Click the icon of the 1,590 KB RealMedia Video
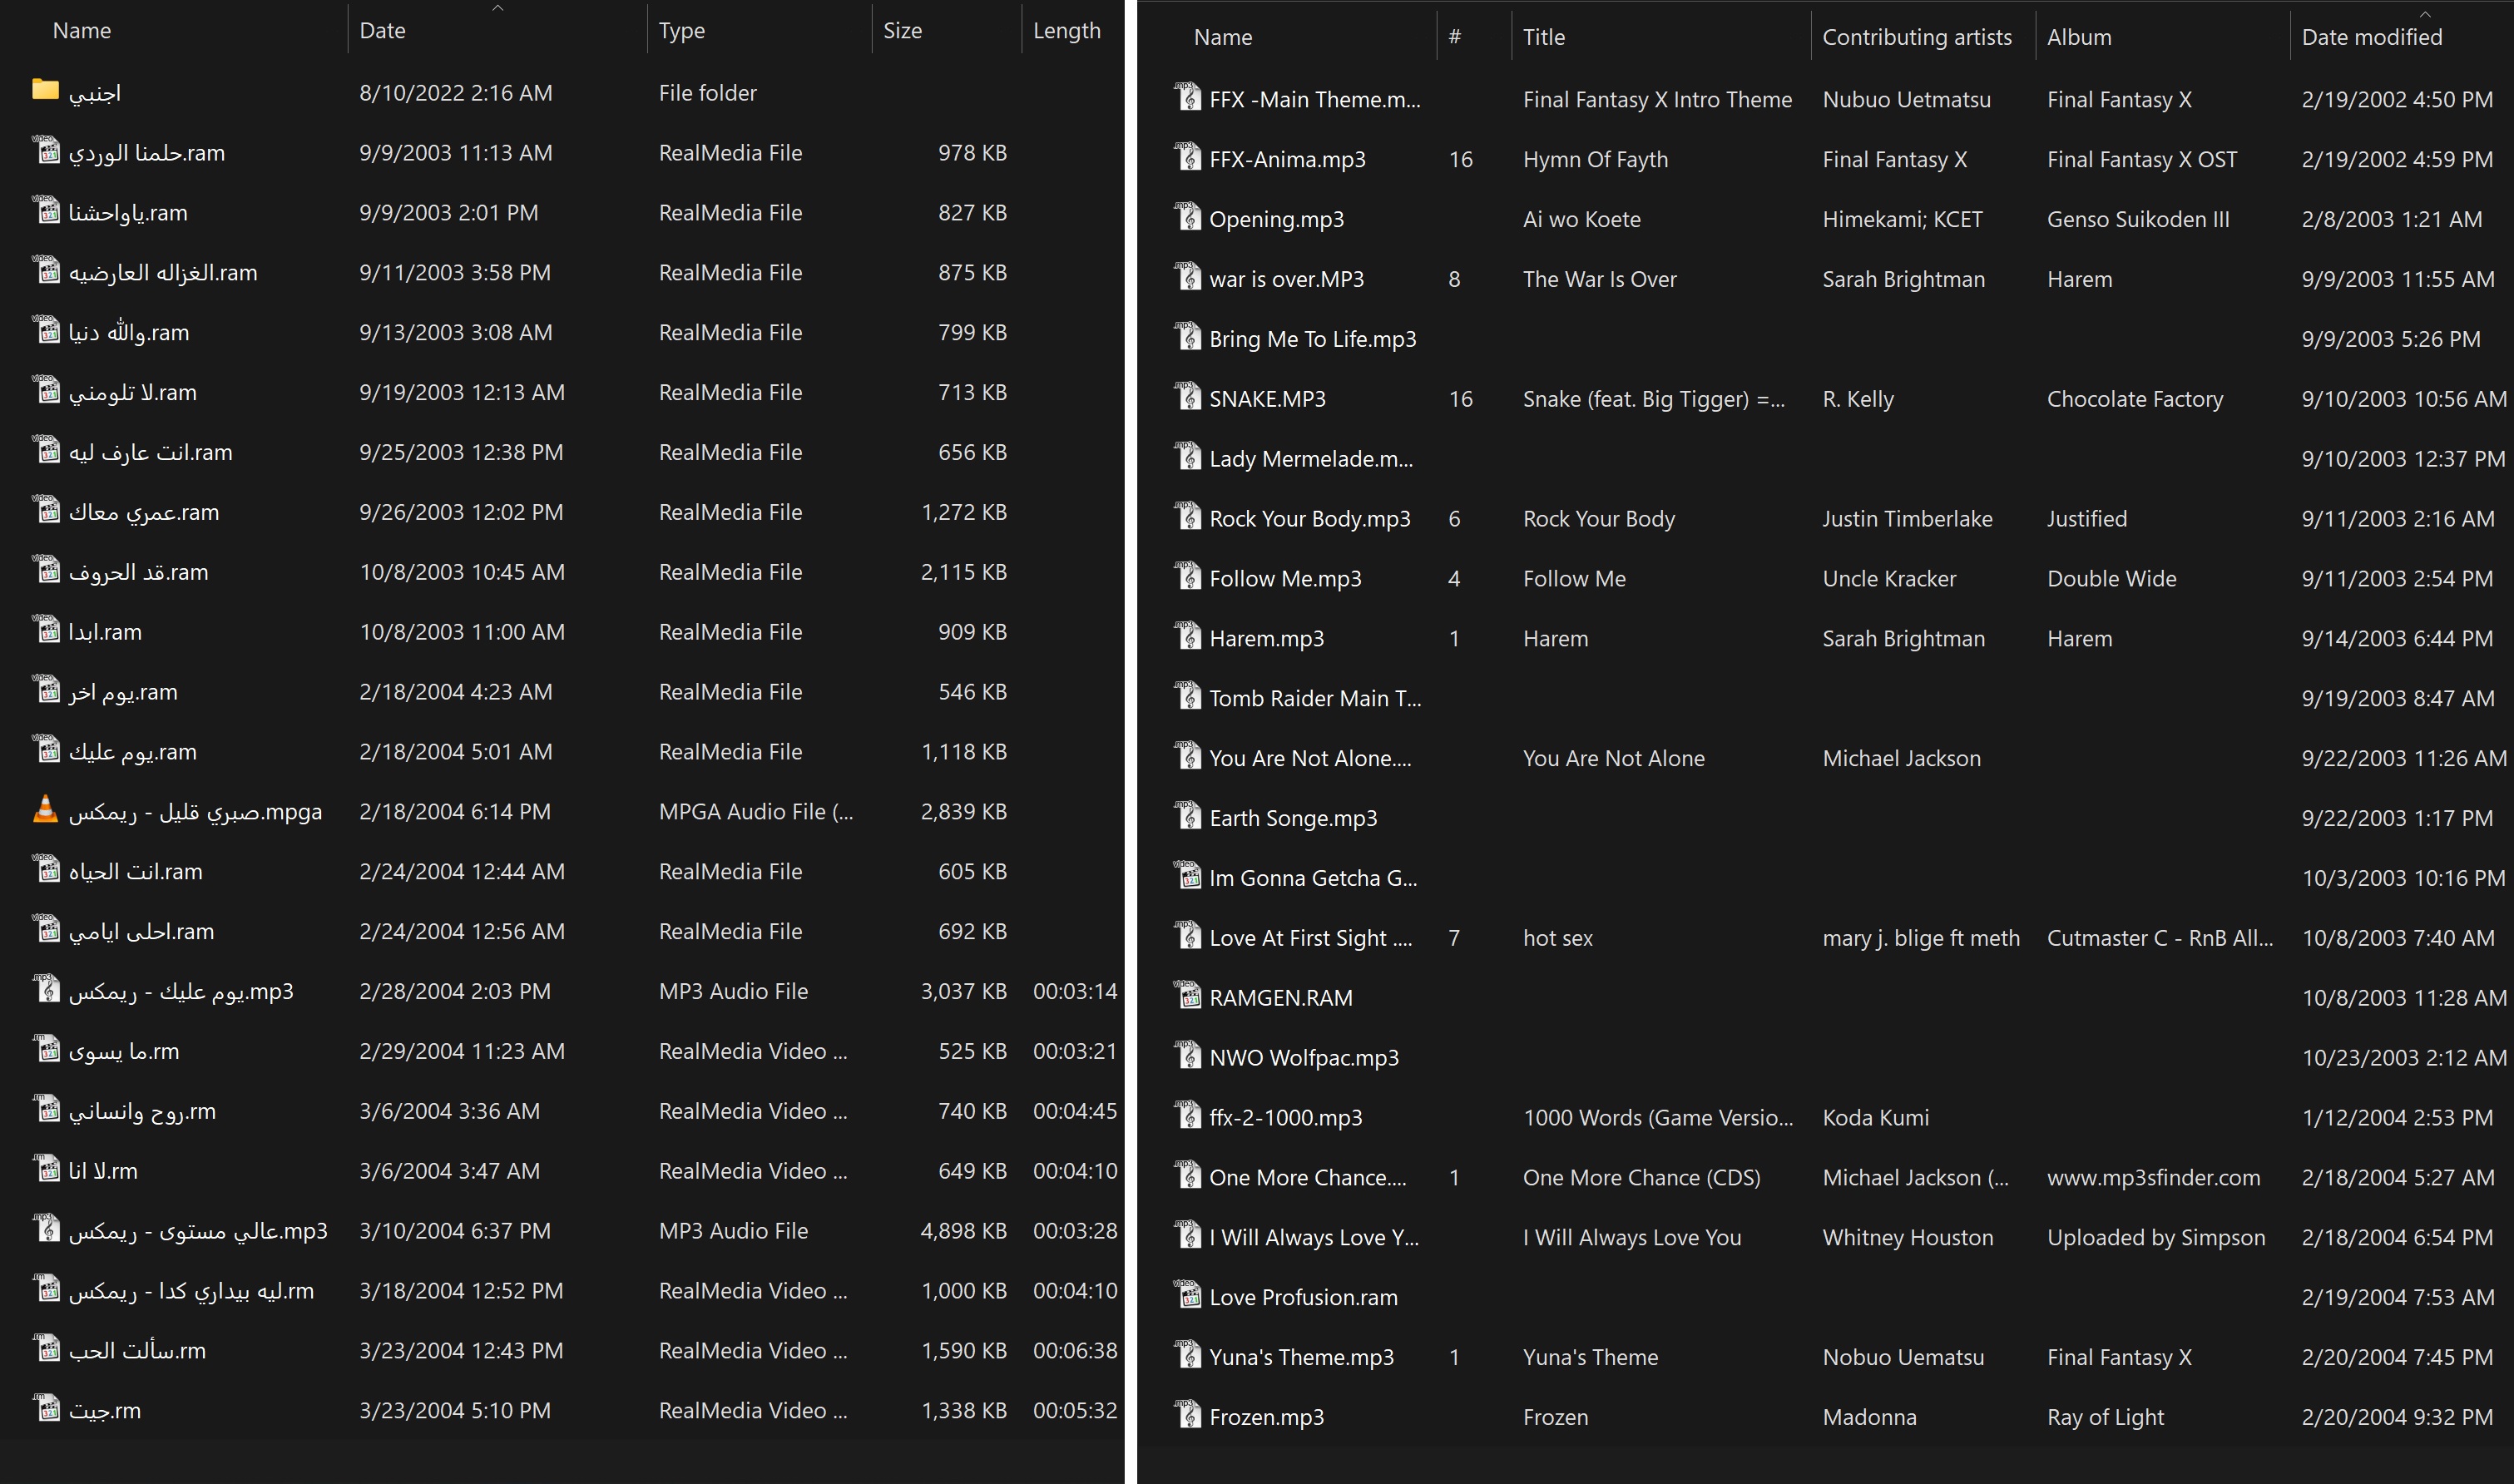Image resolution: width=2514 pixels, height=1484 pixels. 46,1349
